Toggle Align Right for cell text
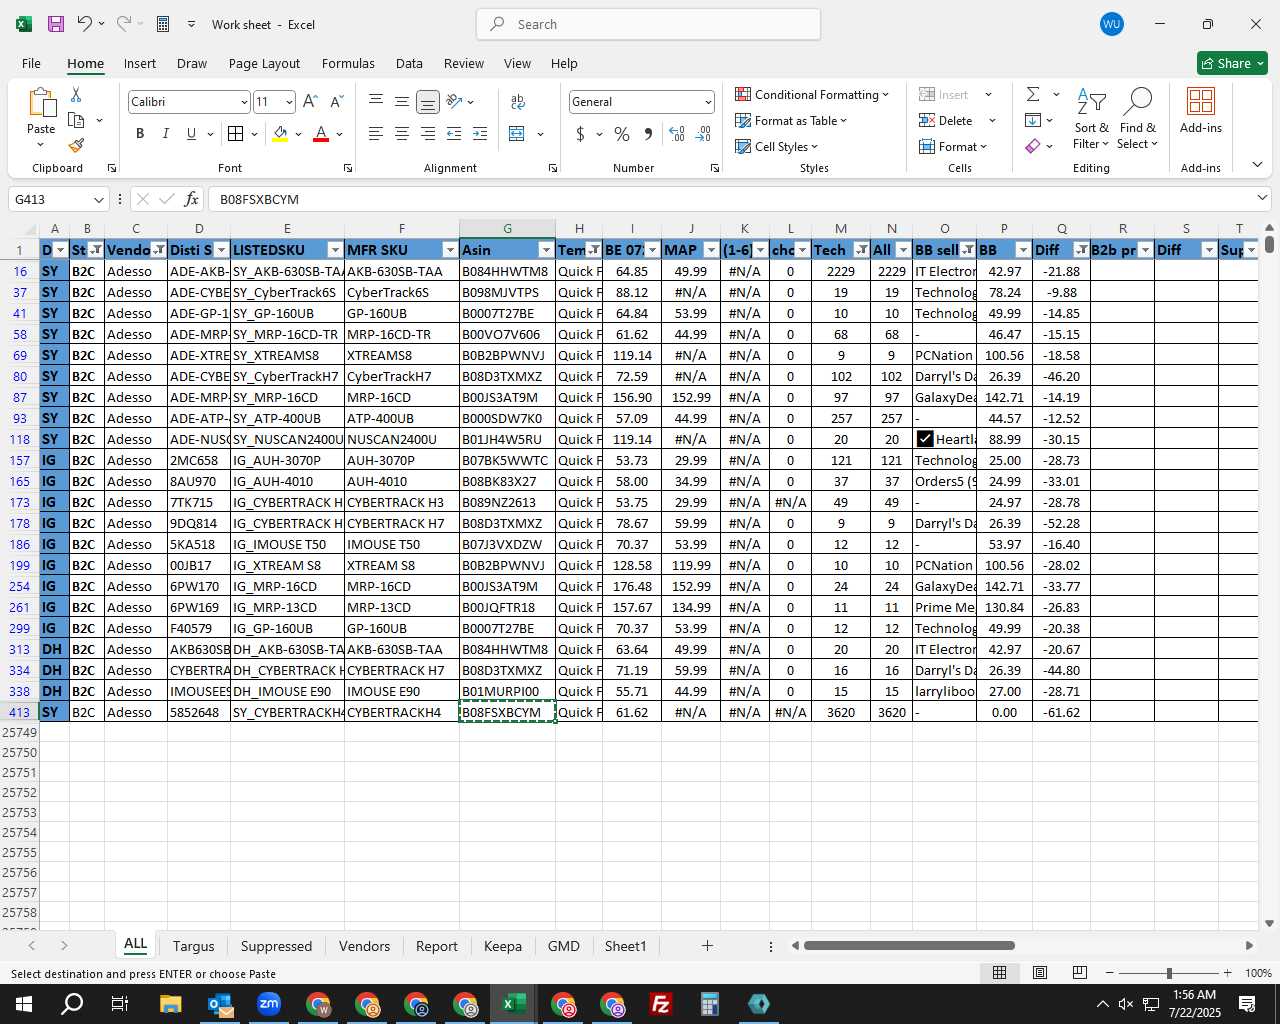This screenshot has width=1280, height=1024. pyautogui.click(x=428, y=134)
